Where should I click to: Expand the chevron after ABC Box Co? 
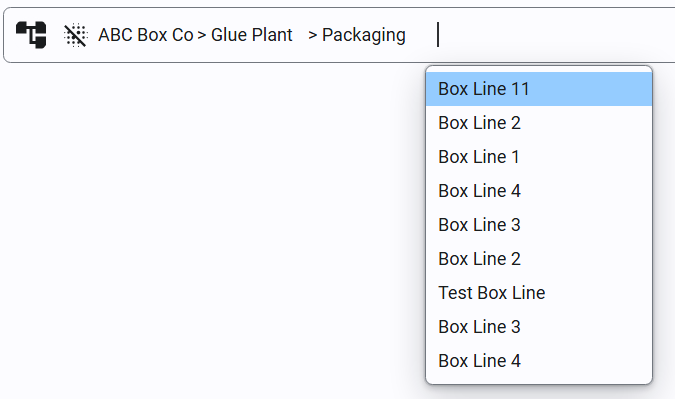coord(202,35)
